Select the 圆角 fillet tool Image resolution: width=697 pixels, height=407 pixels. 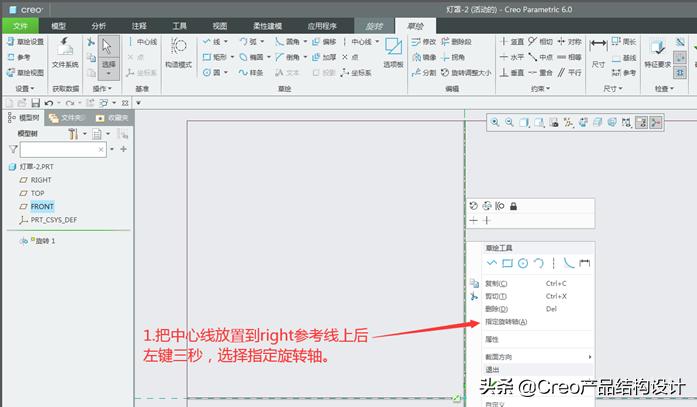pyautogui.click(x=287, y=42)
